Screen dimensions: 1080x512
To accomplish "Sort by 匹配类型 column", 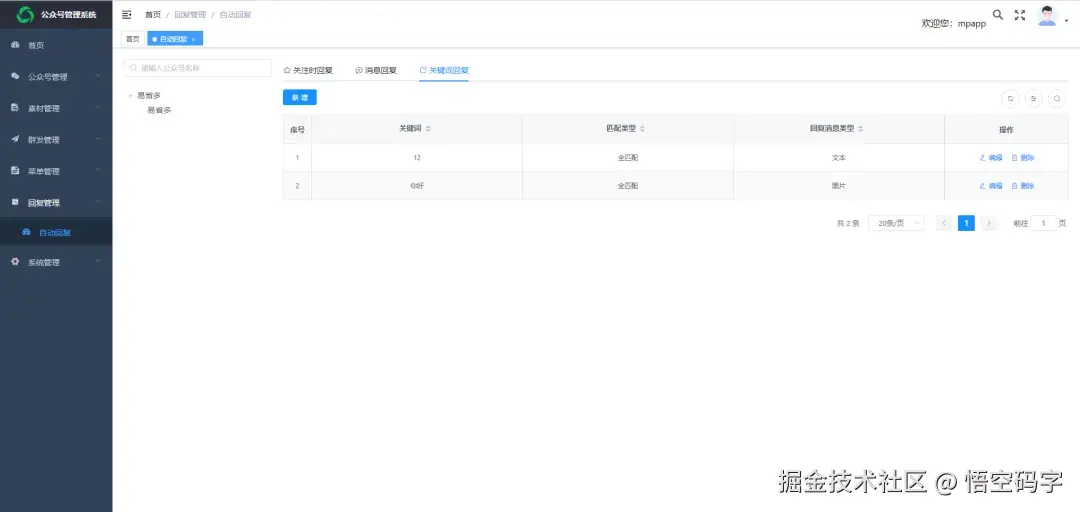I will [x=643, y=129].
